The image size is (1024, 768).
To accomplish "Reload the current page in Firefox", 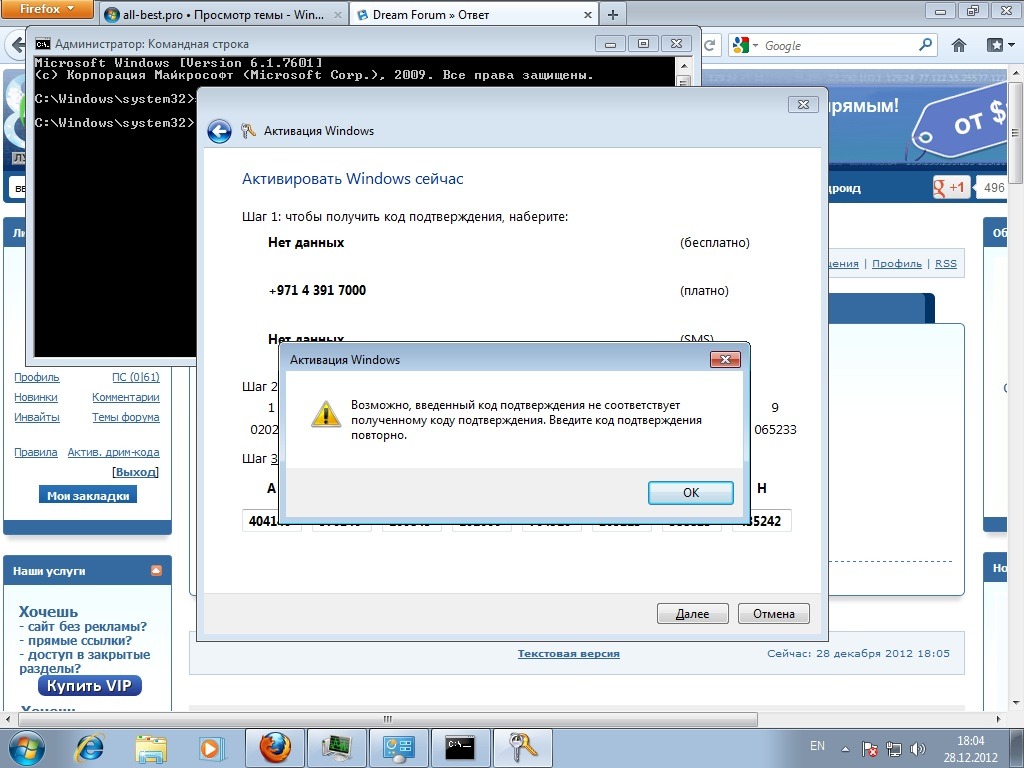I will point(710,45).
